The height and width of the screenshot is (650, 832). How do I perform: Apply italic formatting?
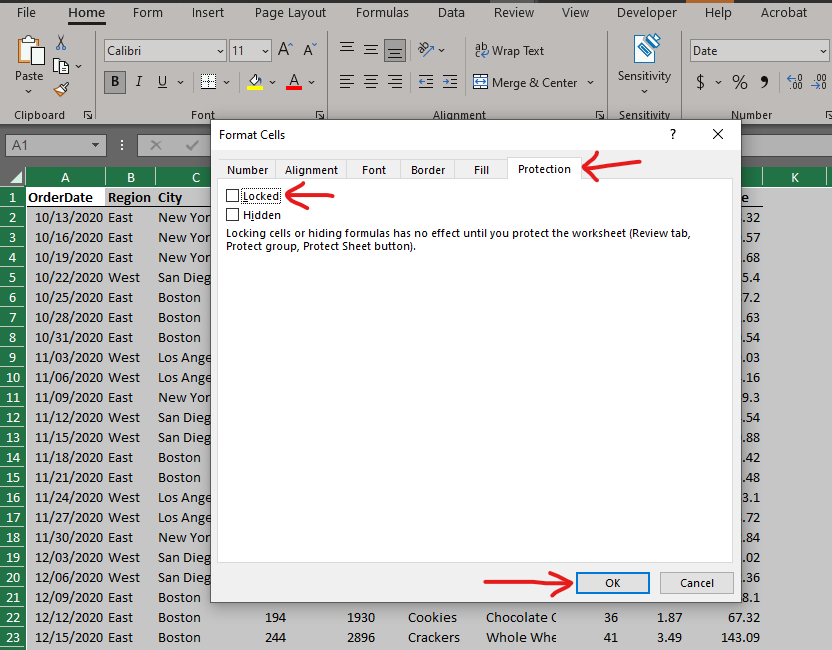(x=137, y=82)
